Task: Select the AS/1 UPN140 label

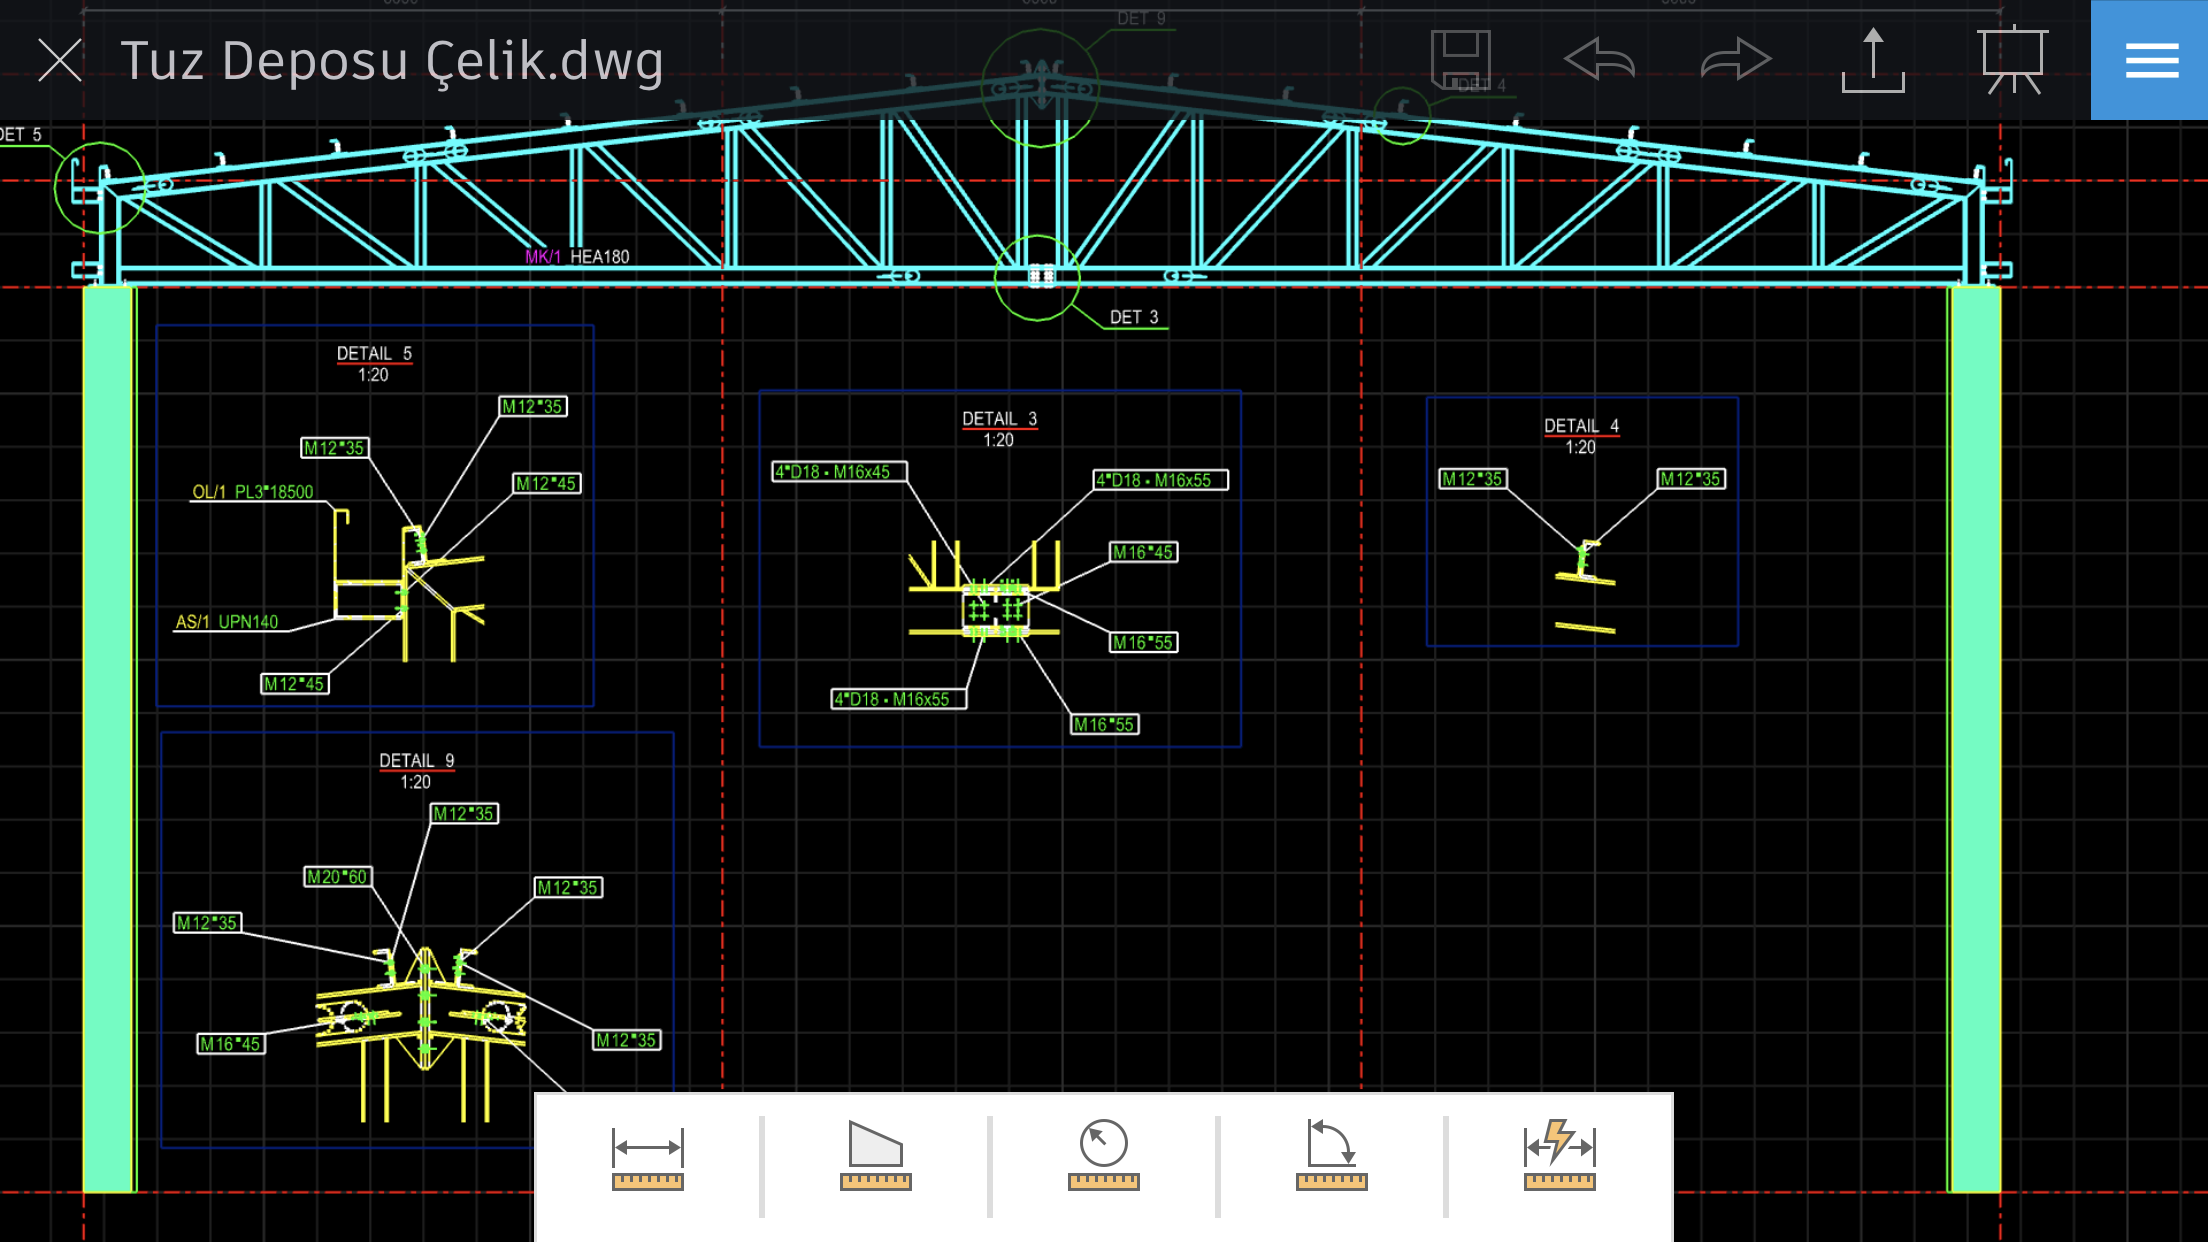Action: coord(227,622)
